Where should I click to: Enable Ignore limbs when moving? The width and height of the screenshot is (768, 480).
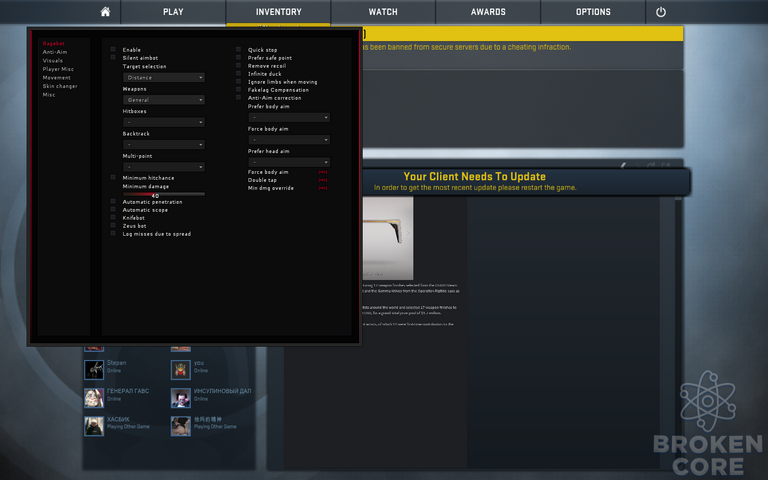pyautogui.click(x=239, y=81)
